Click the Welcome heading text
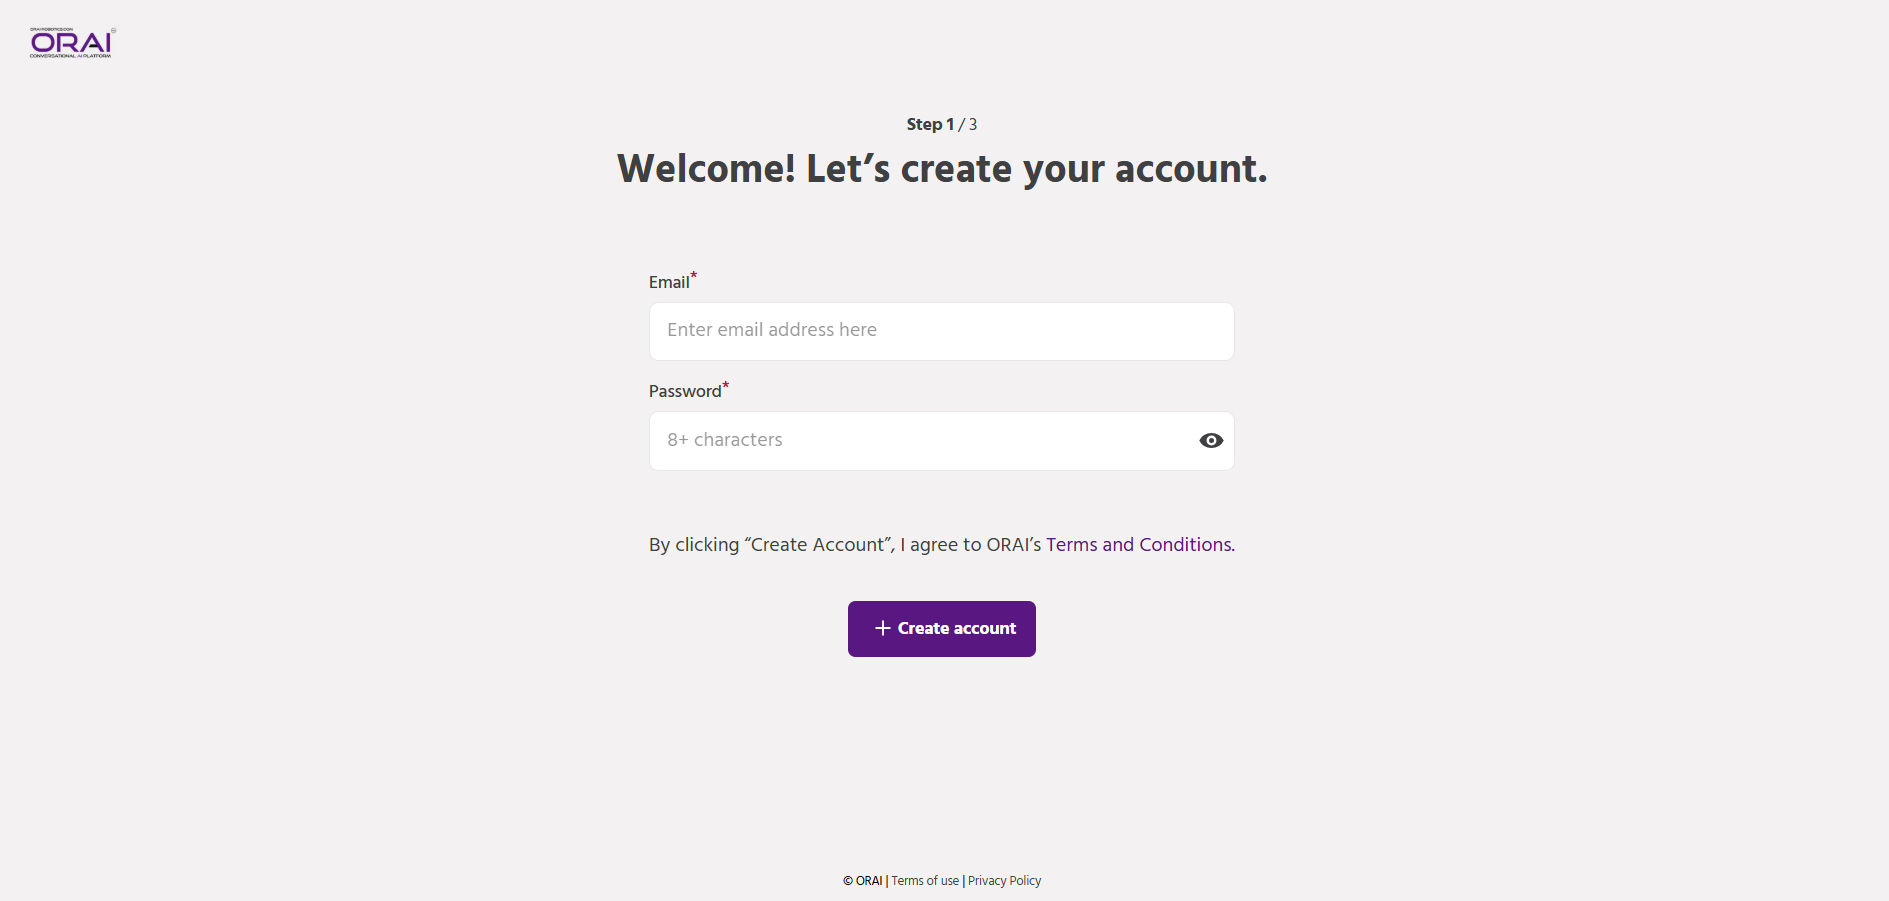Viewport: 1889px width, 901px height. [941, 169]
